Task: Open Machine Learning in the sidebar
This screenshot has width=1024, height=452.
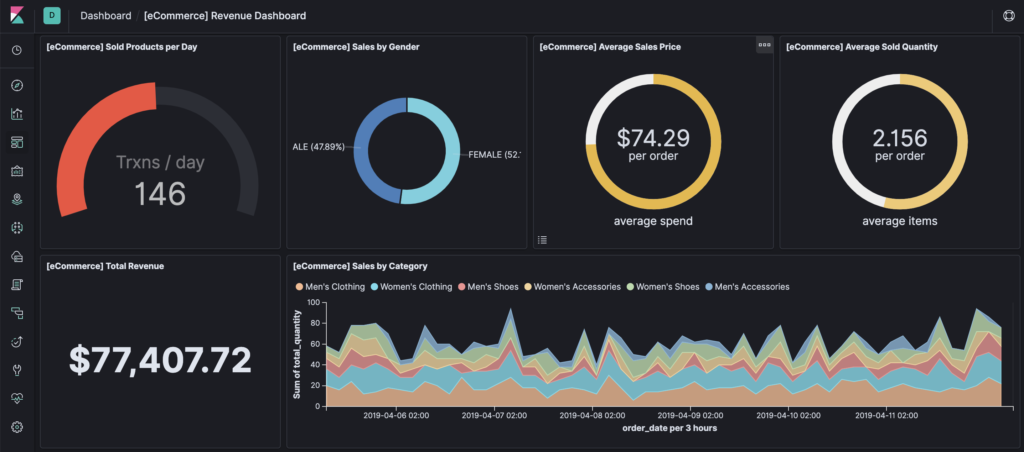Action: (17, 228)
